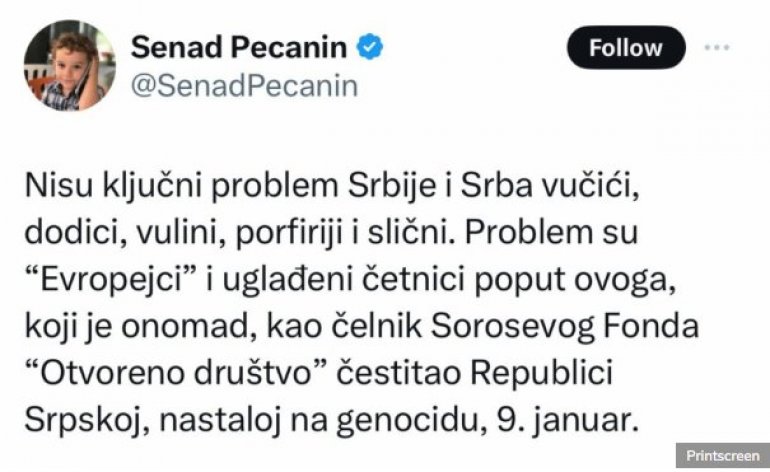
Task: Open the three-dot more options menu
Action: point(718,47)
